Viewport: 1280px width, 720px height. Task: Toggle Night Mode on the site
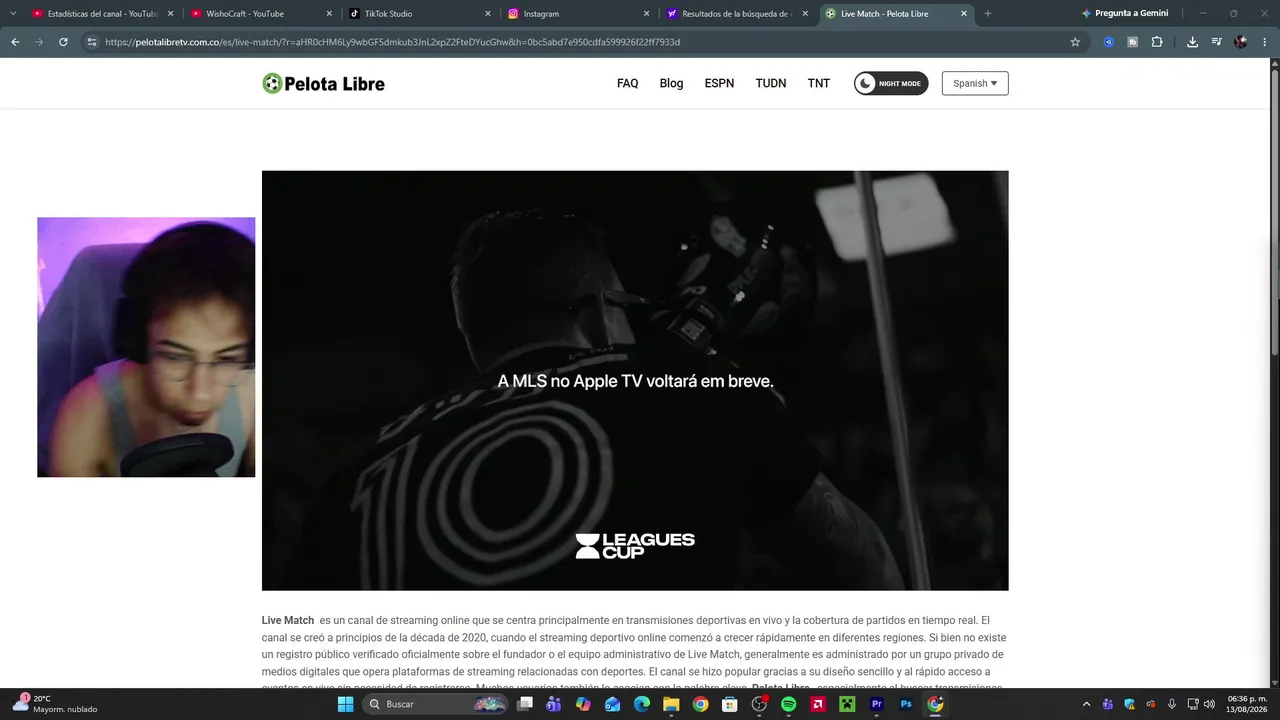point(891,84)
